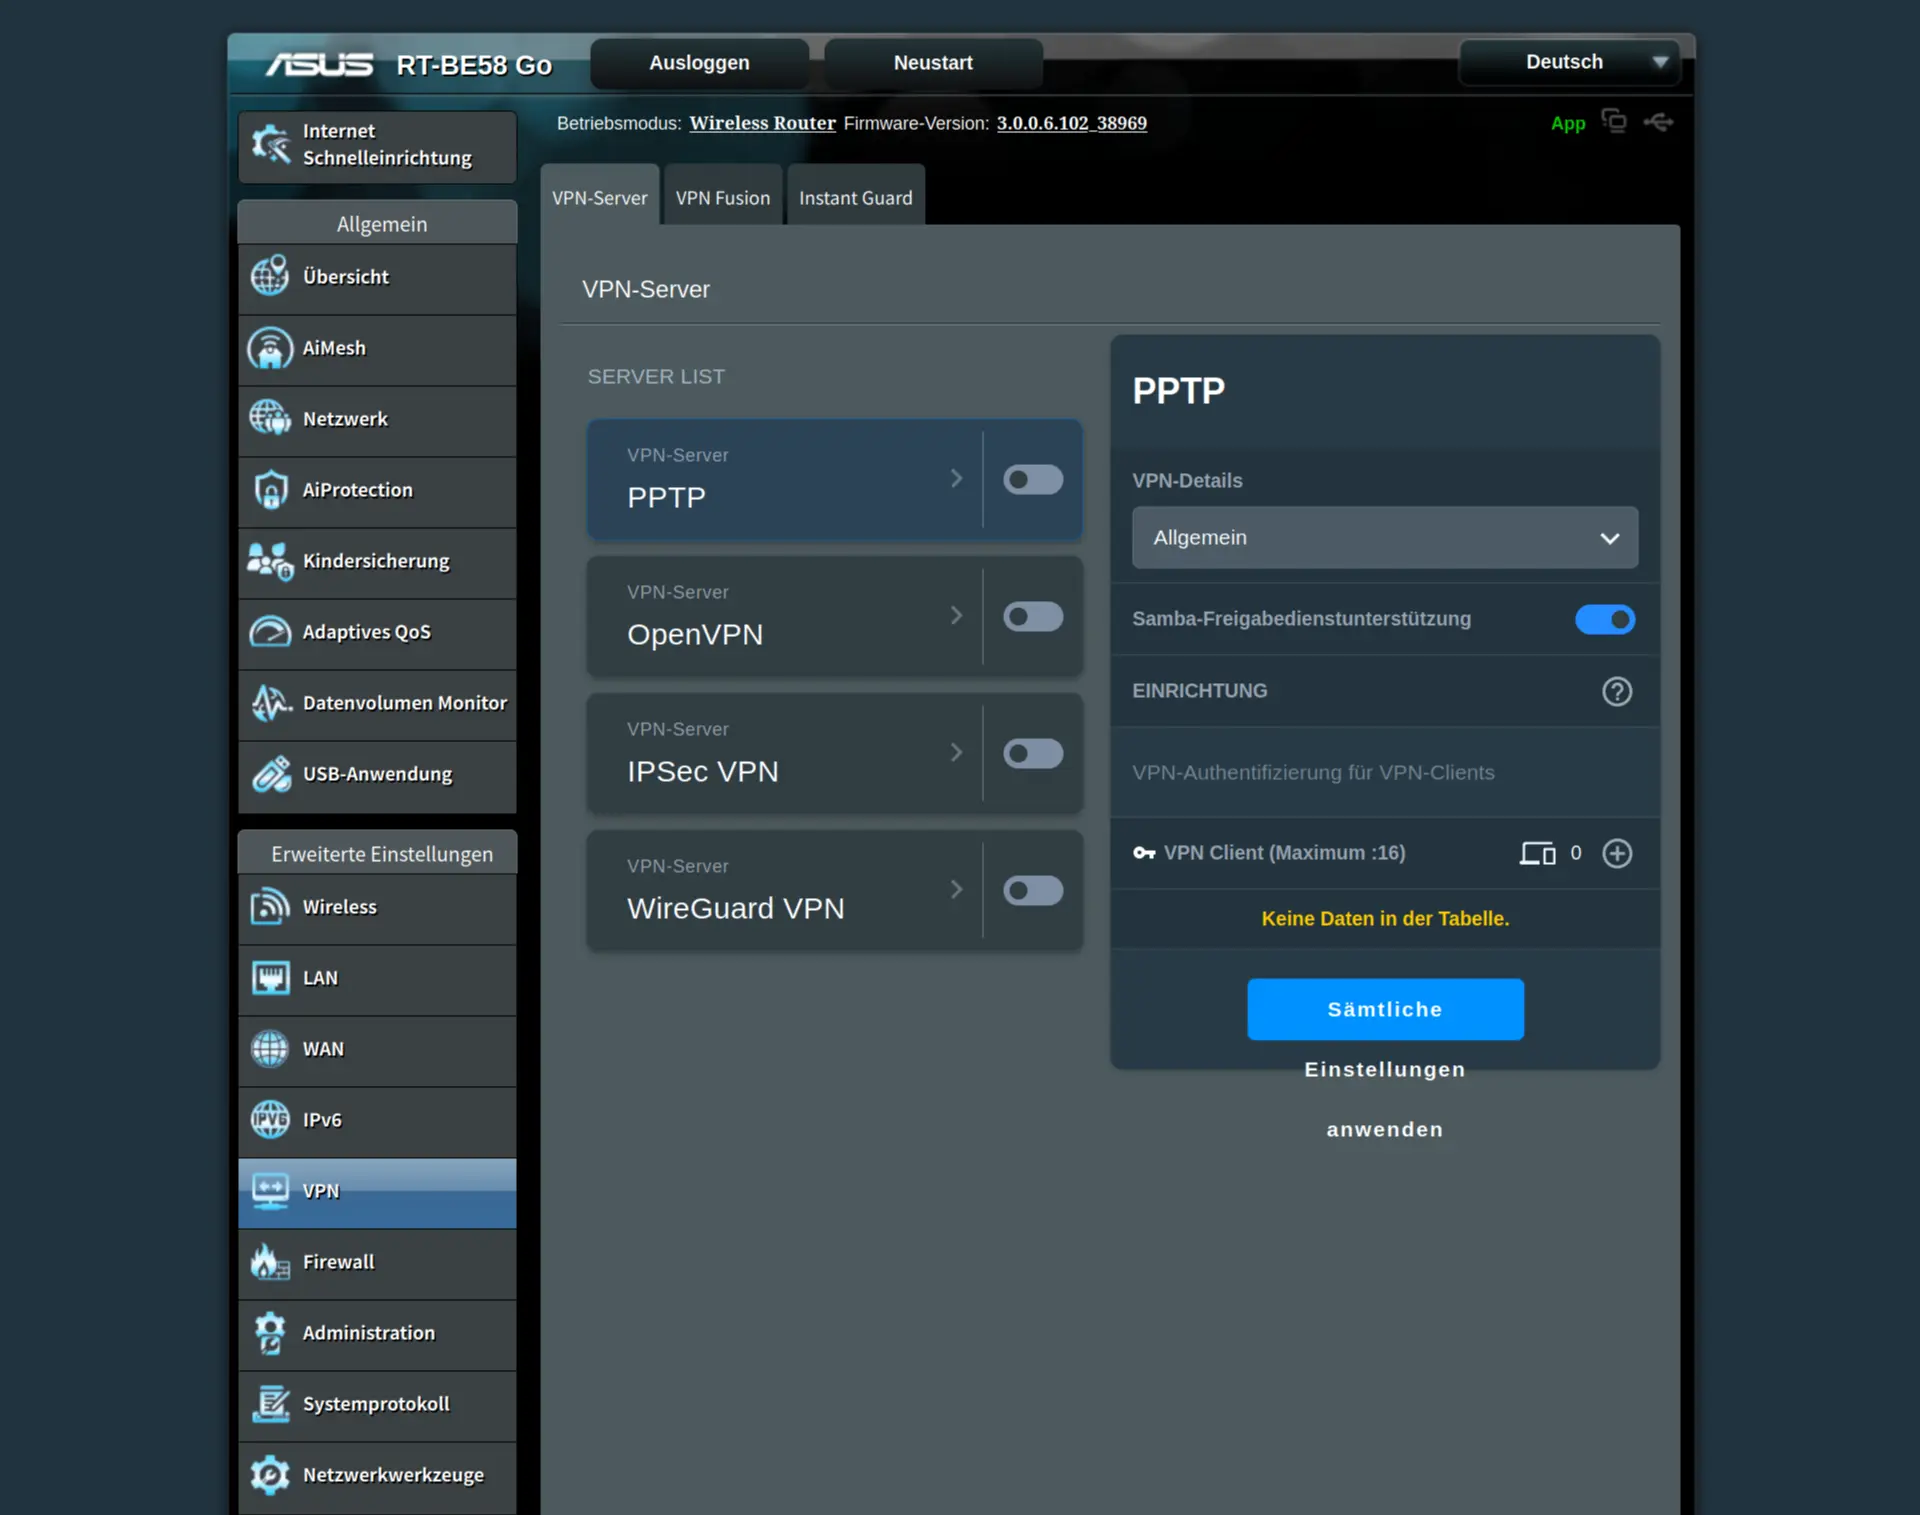Viewport: 1920px width, 1515px height.
Task: Switch to the VPN Fusion tab
Action: tap(722, 198)
